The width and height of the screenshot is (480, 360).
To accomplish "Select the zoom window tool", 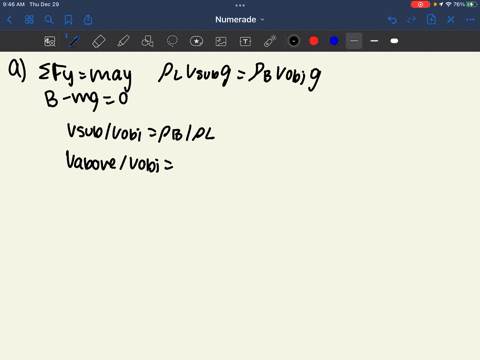I will point(50,41).
